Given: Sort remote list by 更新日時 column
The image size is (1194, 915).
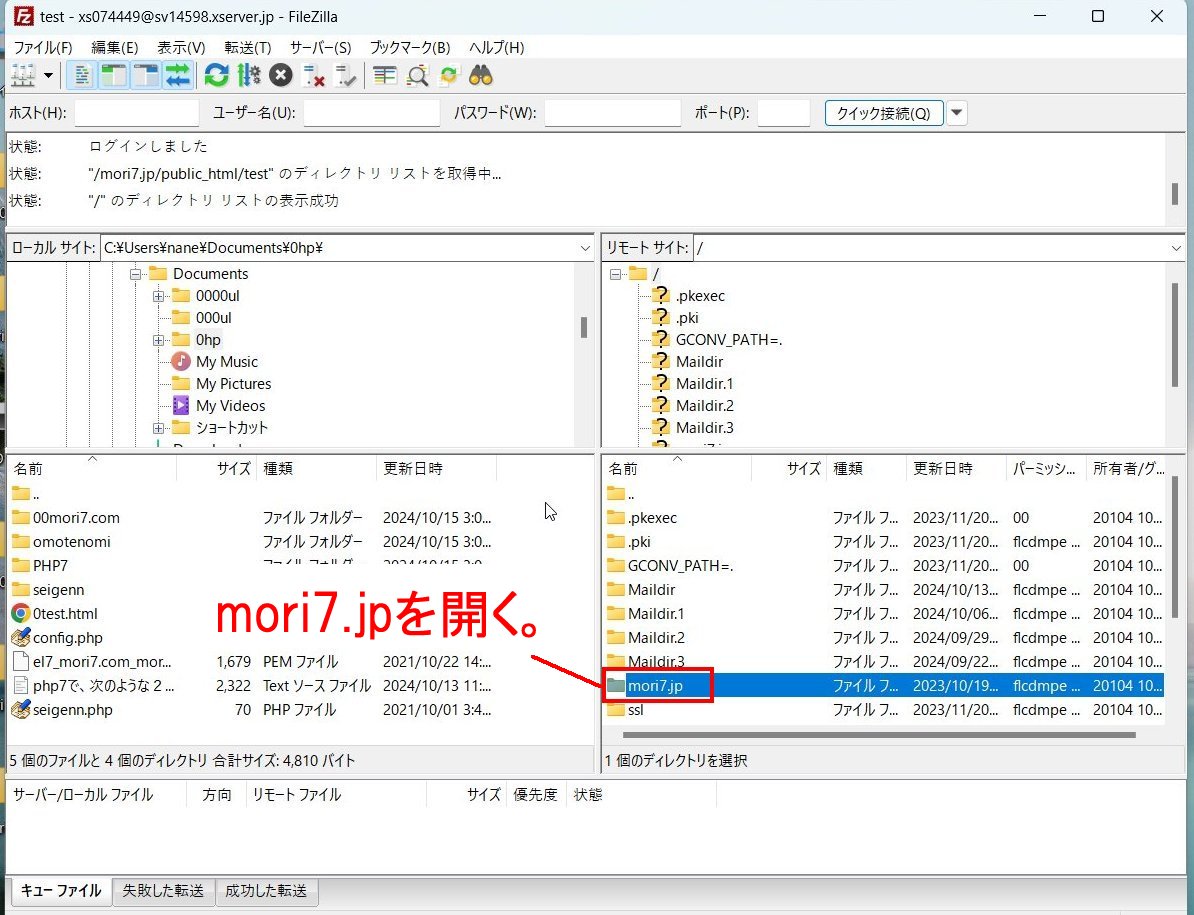Looking at the screenshot, I should (956, 468).
